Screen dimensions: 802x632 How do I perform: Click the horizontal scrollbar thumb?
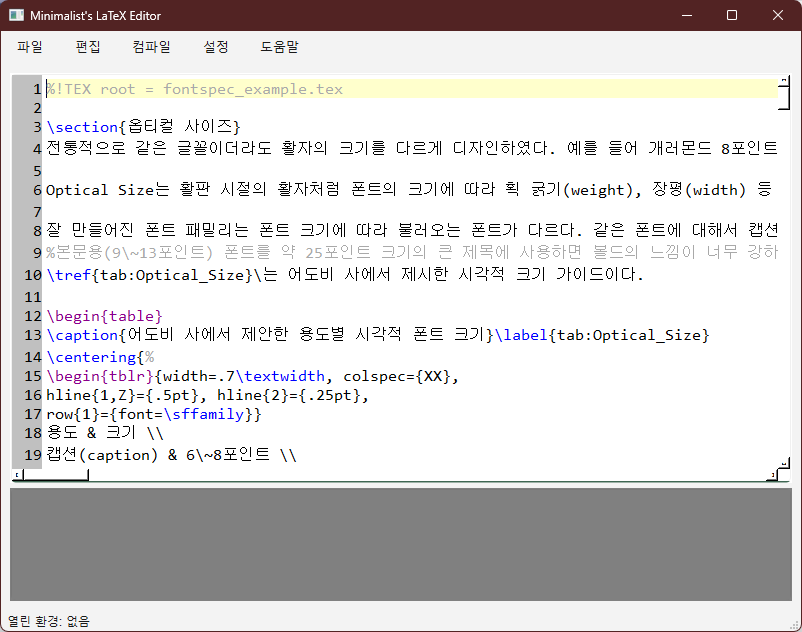55,475
